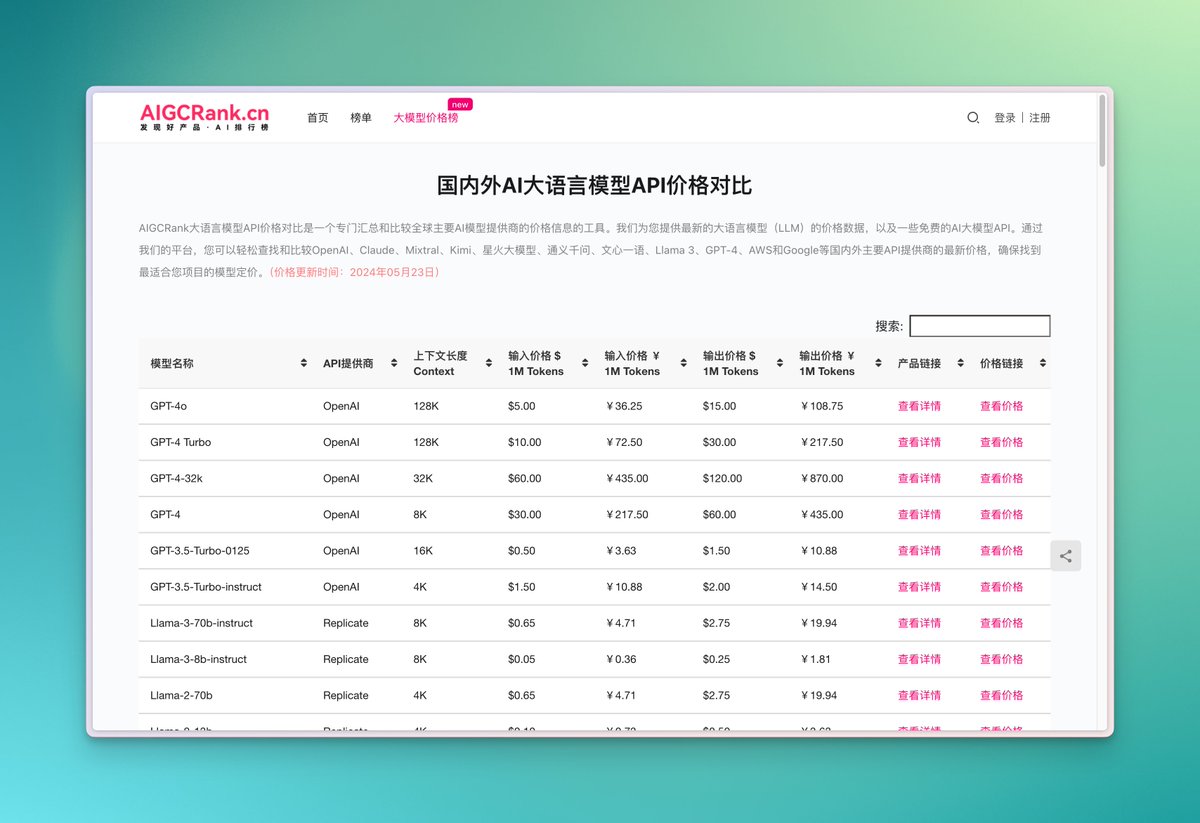This screenshot has height=823, width=1200.
Task: Sort by API提供商 column arrows
Action: [394, 363]
